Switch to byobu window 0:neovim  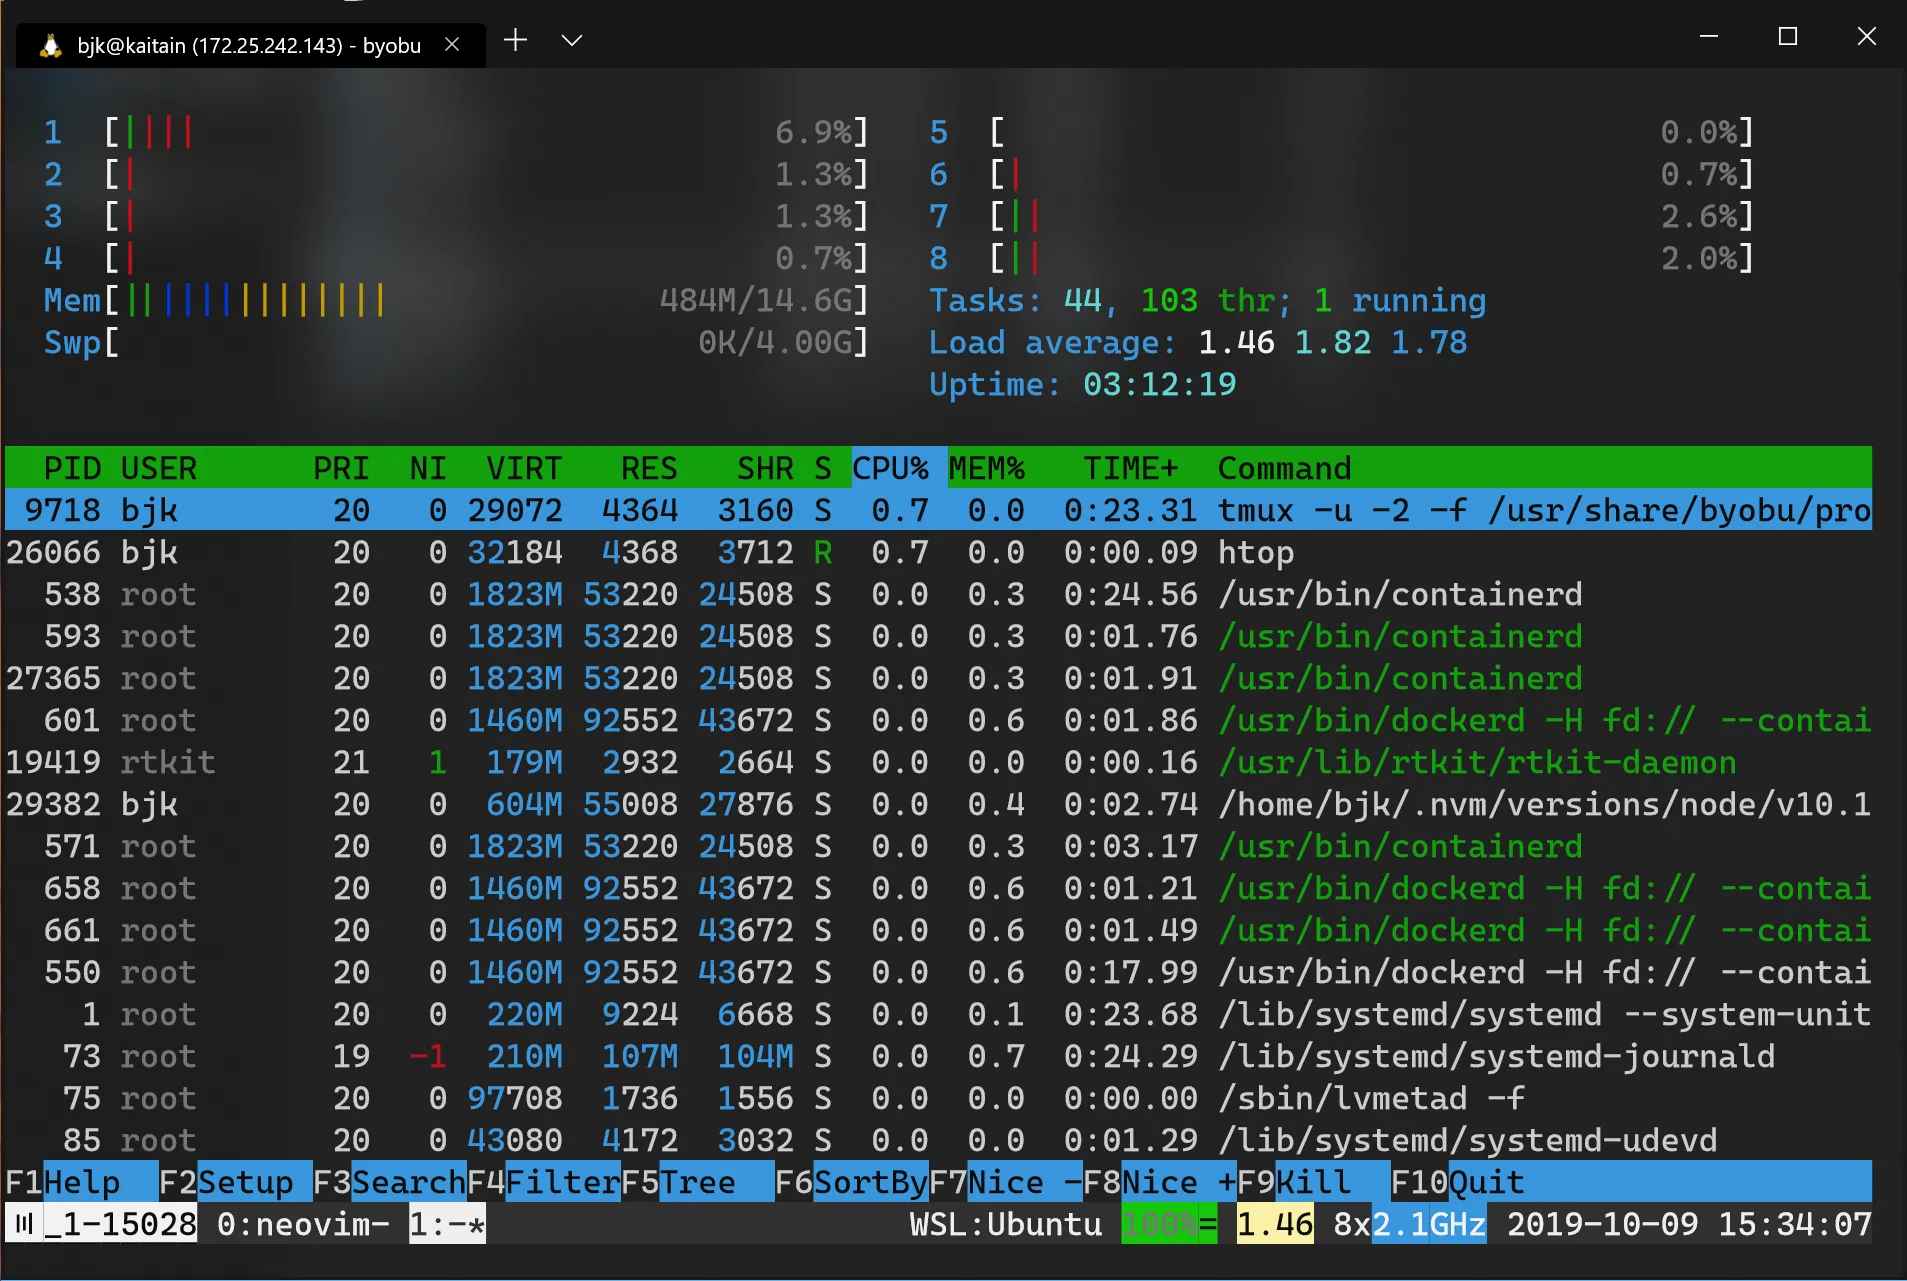coord(303,1224)
